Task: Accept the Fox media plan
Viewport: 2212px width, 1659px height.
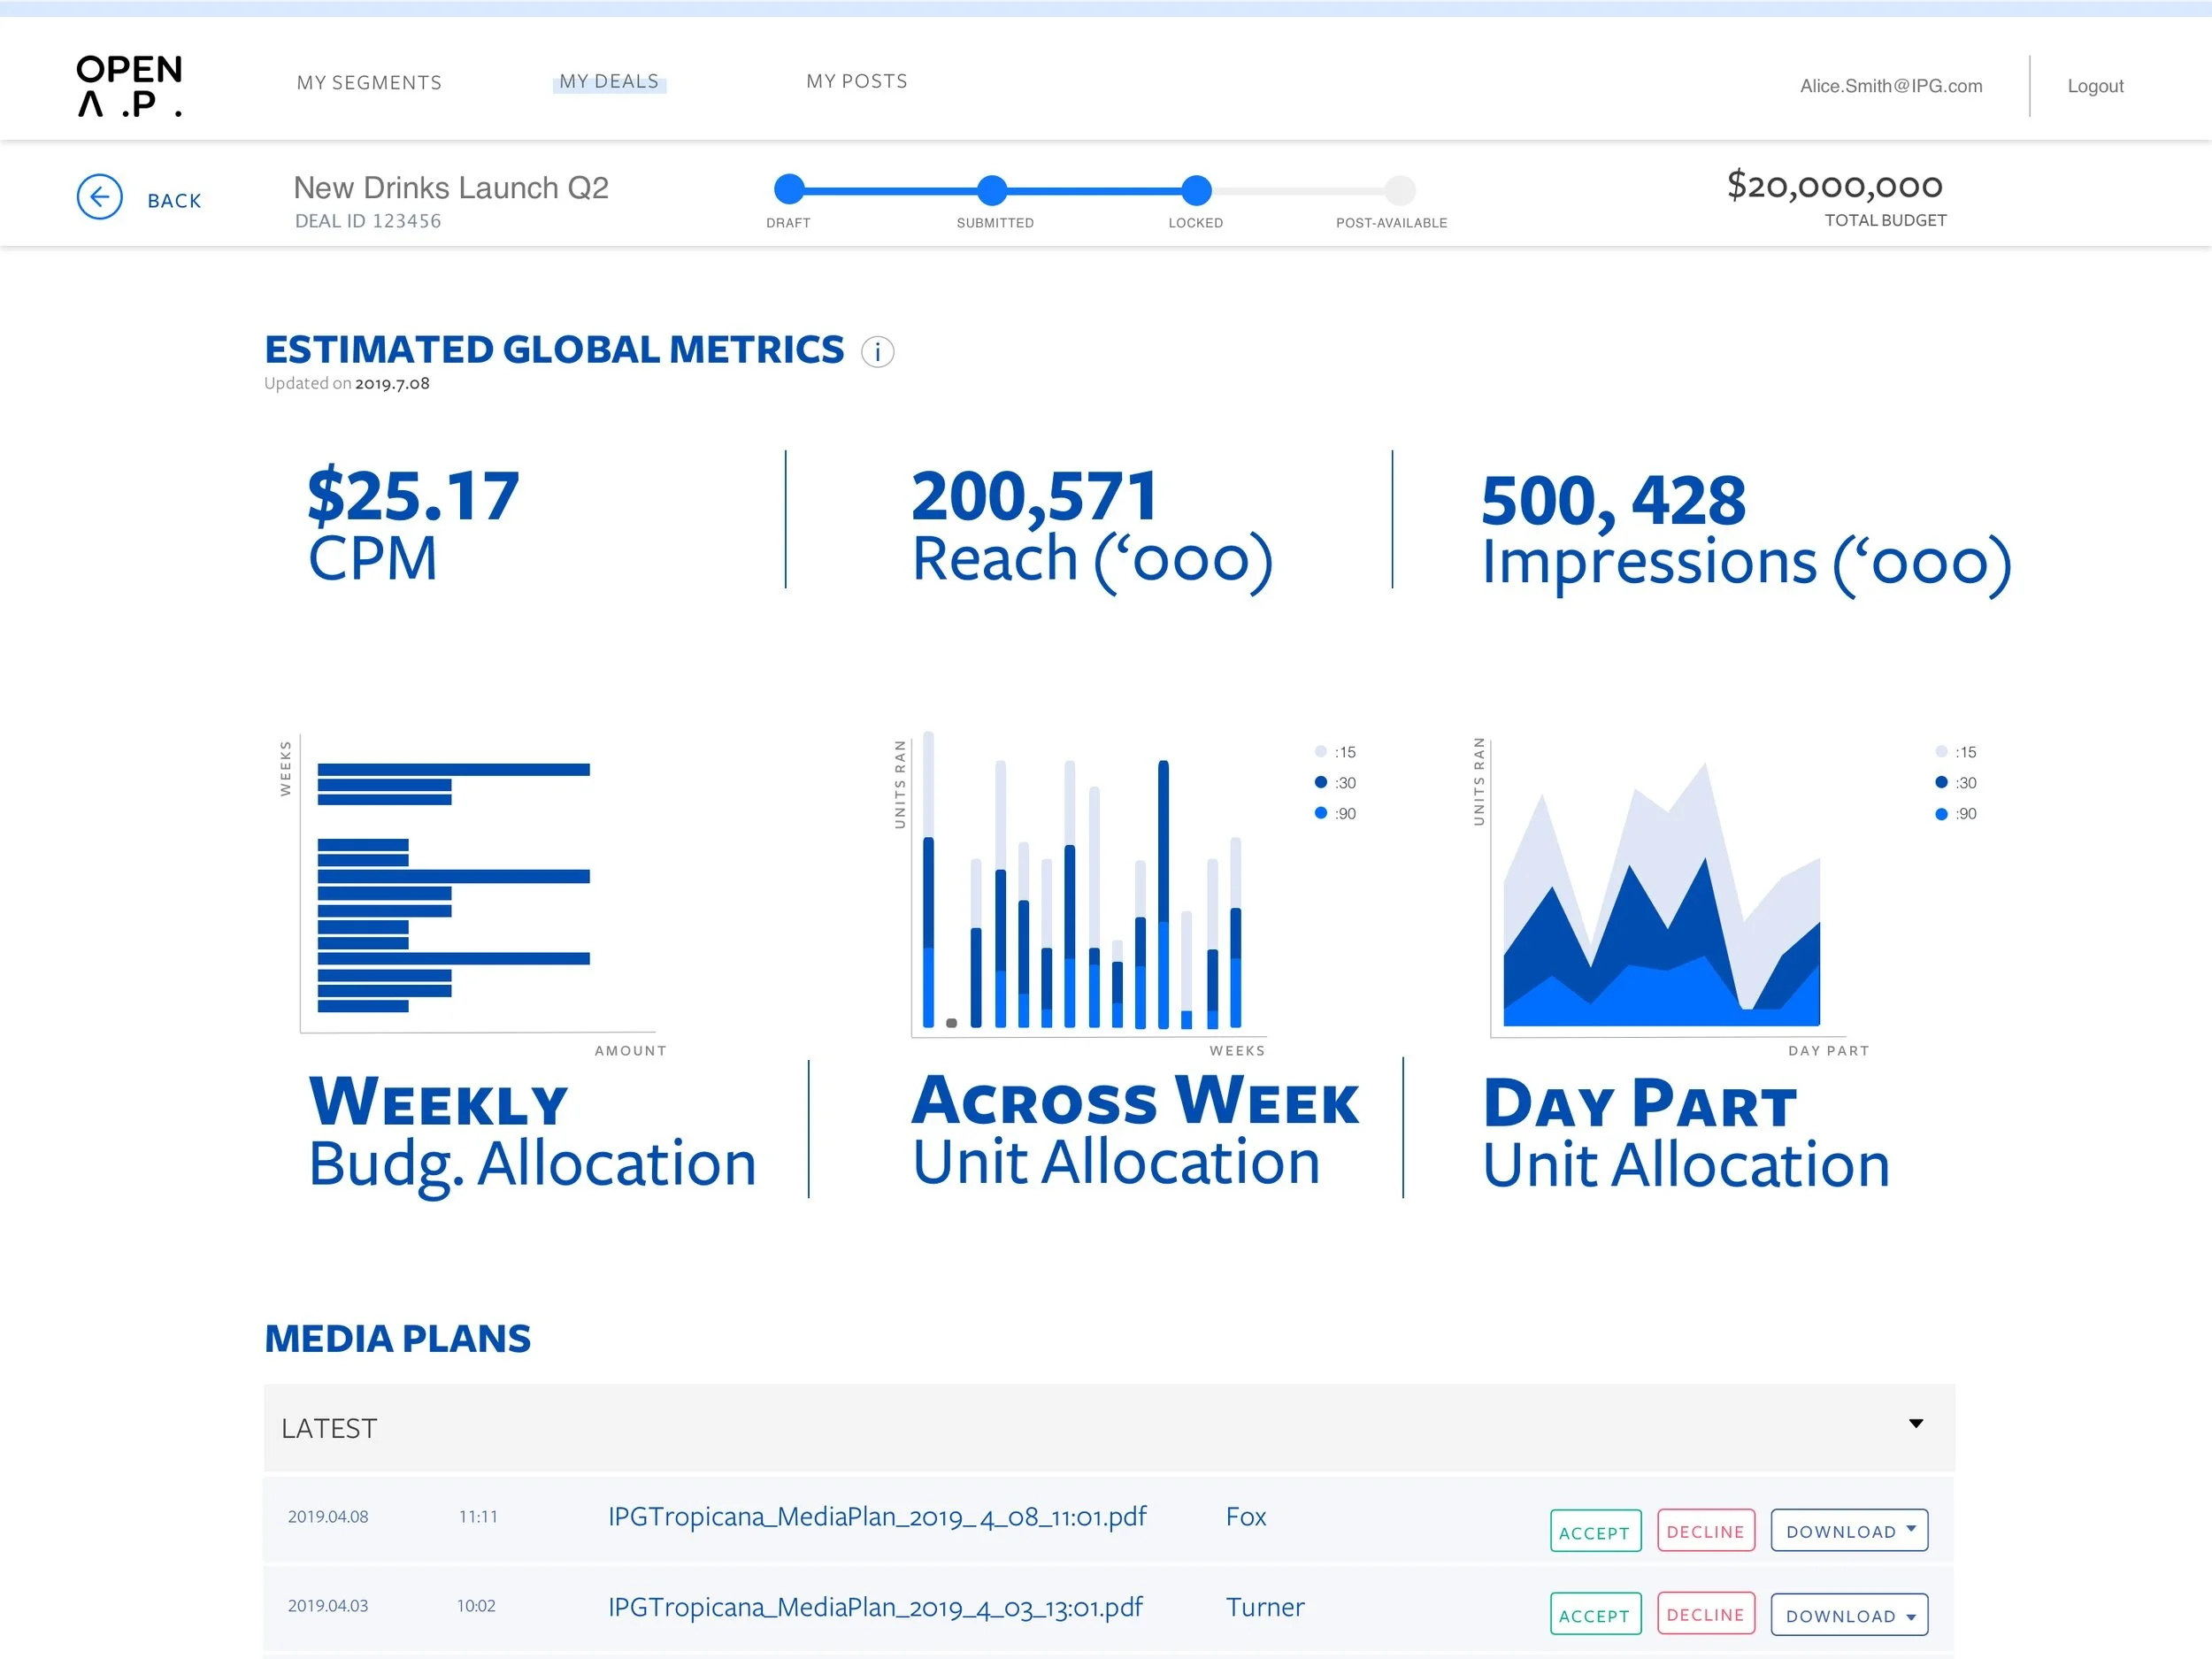Action: pyautogui.click(x=1594, y=1530)
